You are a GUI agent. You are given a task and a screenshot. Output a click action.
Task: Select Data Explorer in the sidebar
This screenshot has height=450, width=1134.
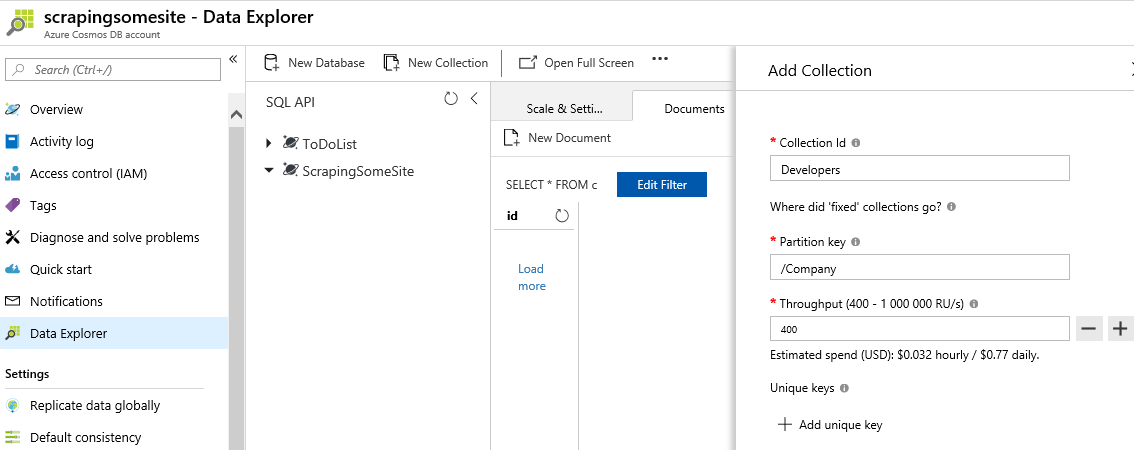pos(114,334)
